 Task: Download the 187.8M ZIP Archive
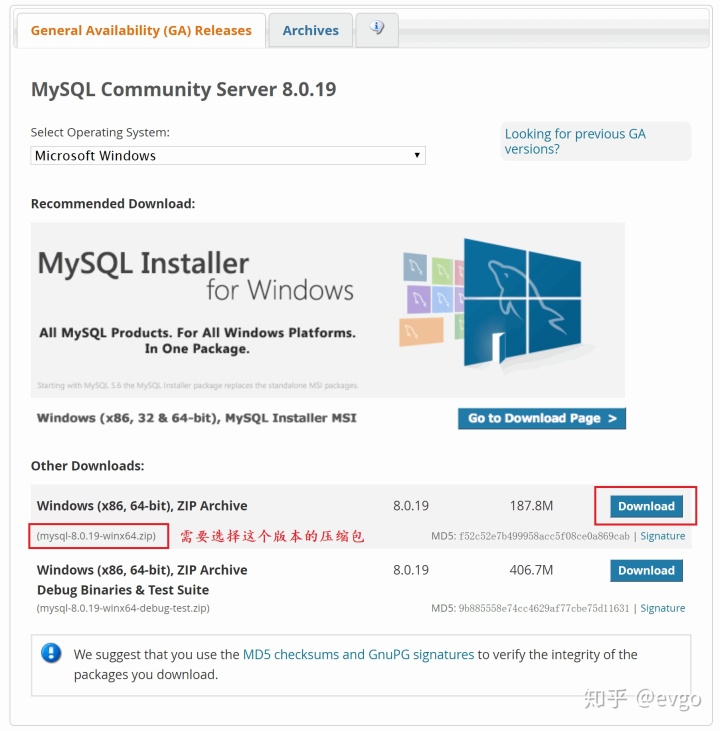coord(646,506)
